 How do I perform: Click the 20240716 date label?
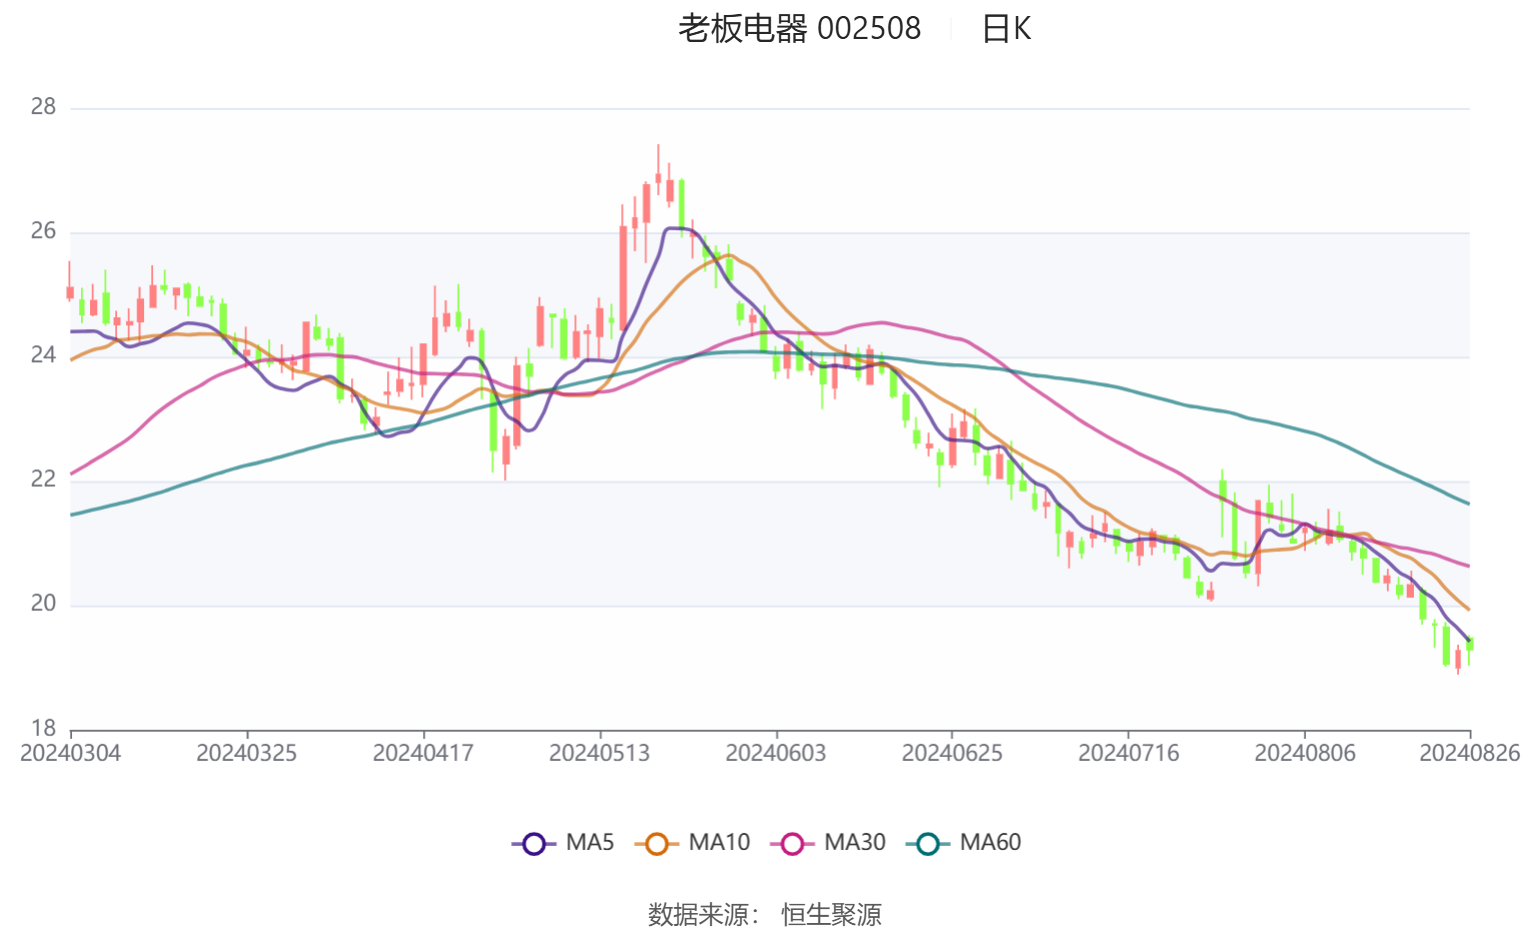1128,753
